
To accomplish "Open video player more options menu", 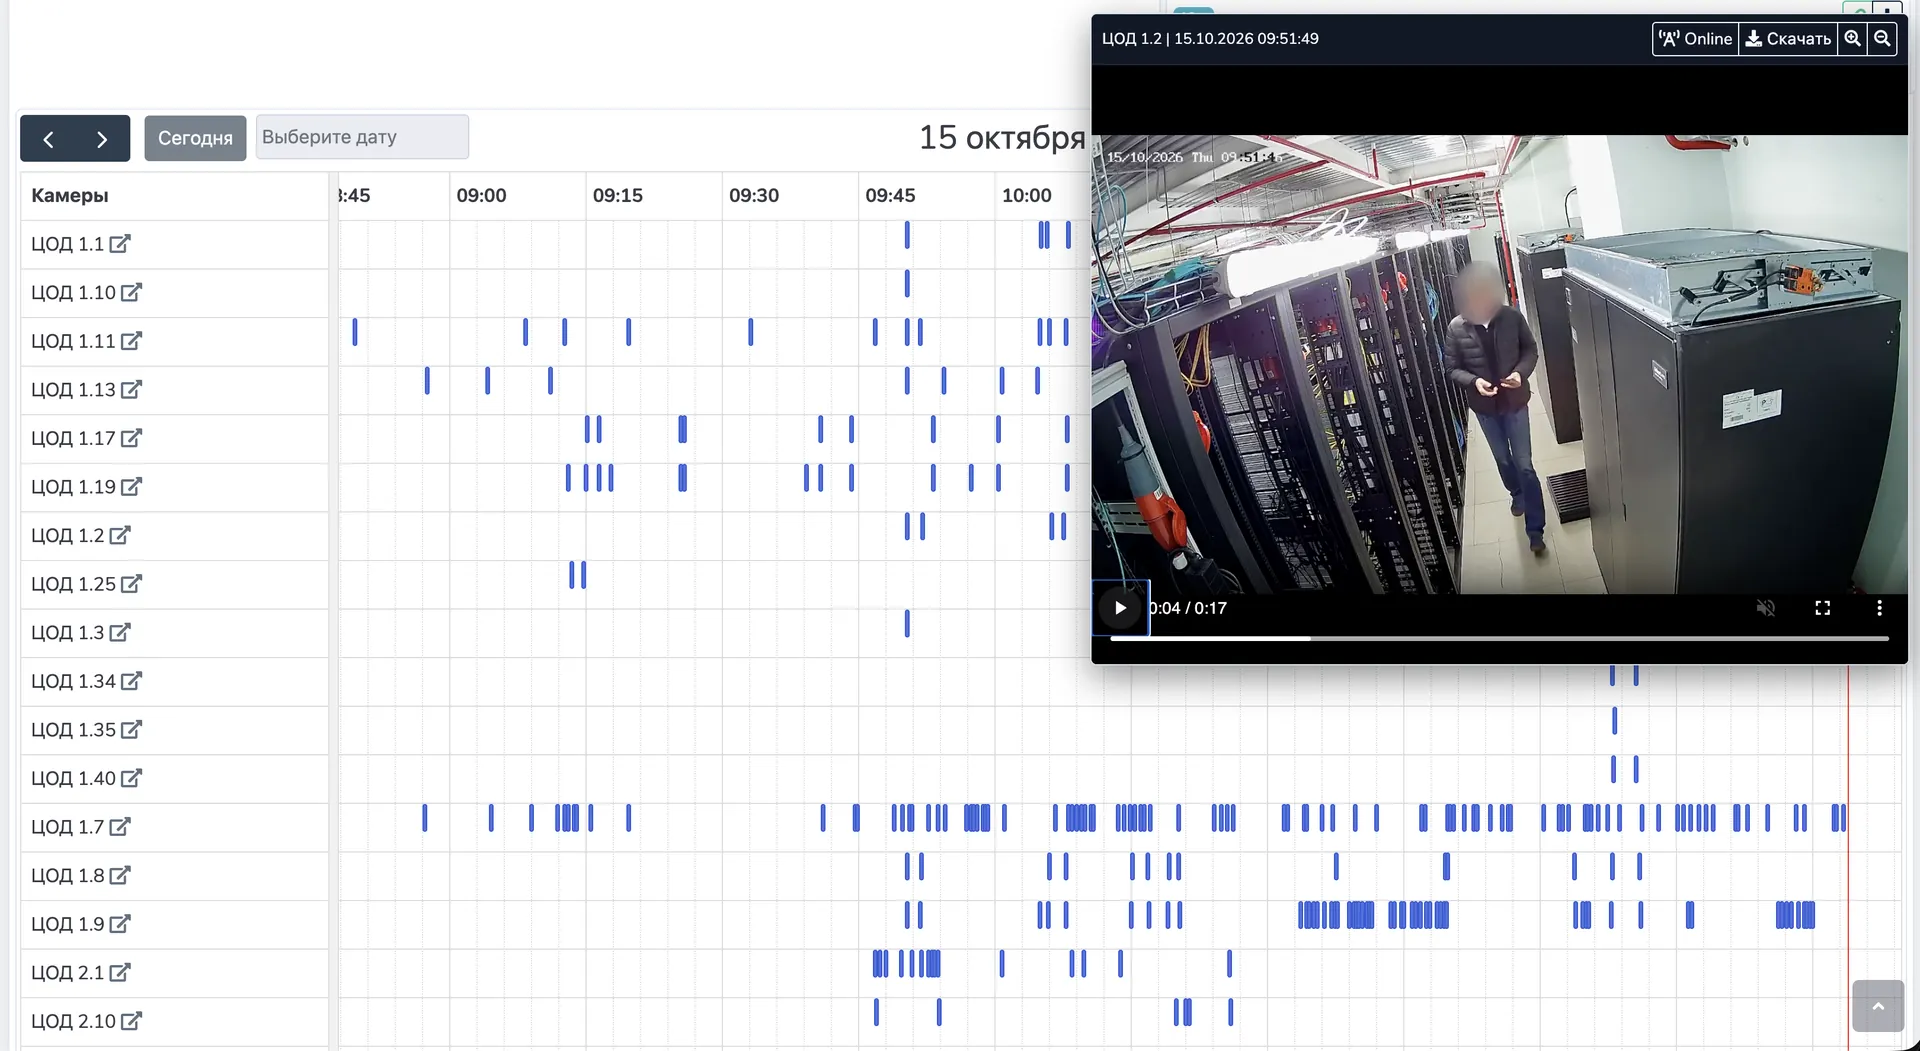I will [x=1879, y=608].
